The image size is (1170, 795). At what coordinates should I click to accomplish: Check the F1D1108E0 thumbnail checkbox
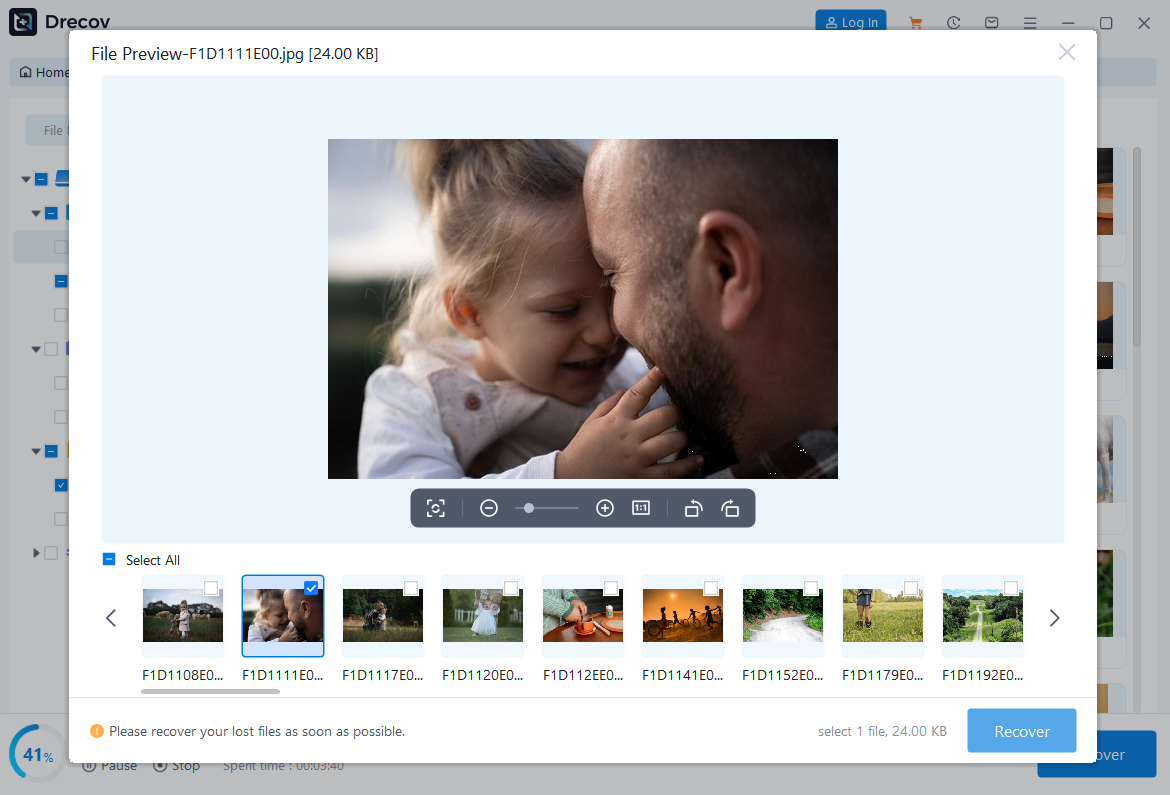click(x=211, y=588)
